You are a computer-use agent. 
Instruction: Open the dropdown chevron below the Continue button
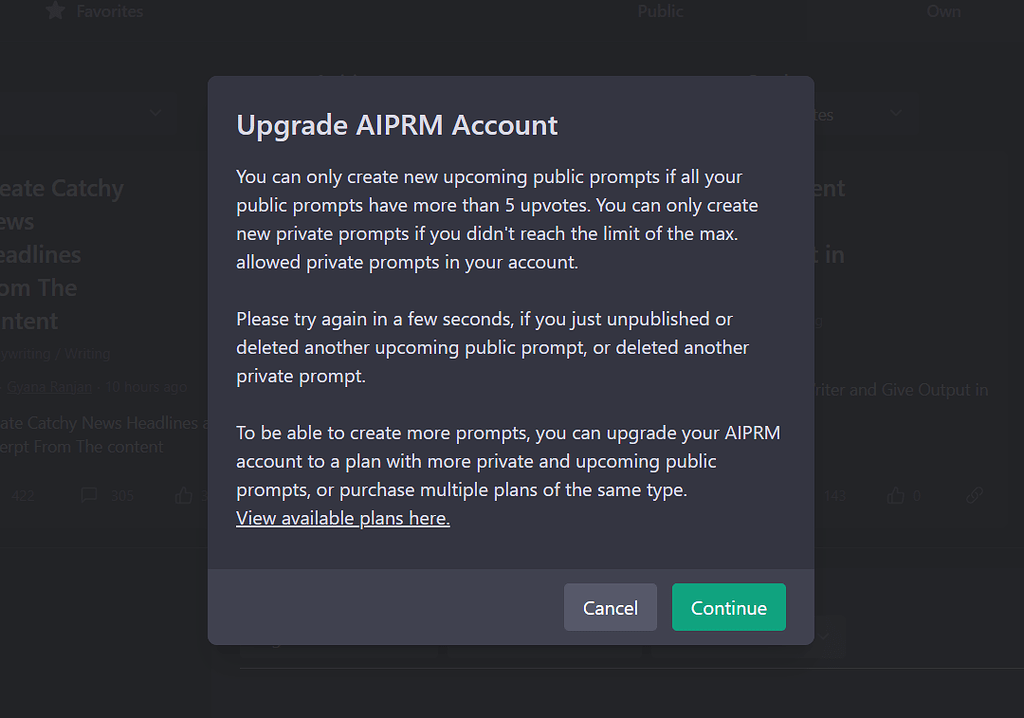825,635
